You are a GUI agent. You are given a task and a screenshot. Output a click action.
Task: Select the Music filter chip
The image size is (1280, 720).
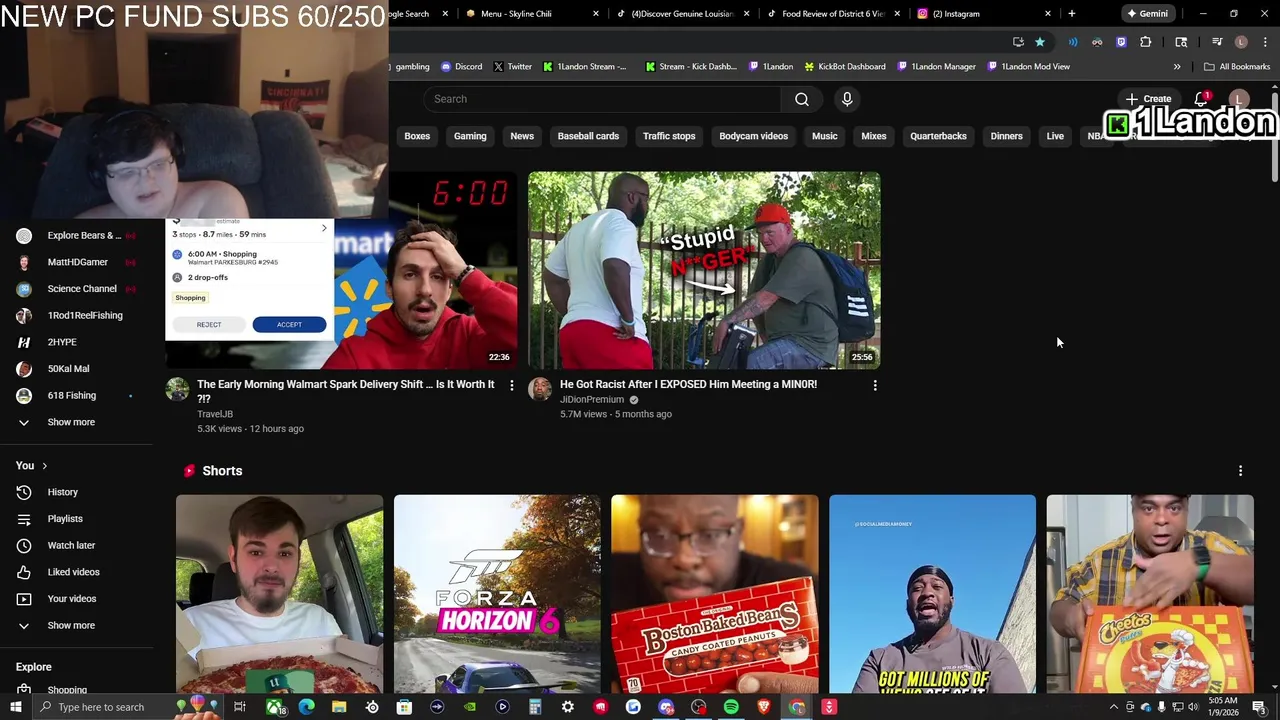point(825,136)
